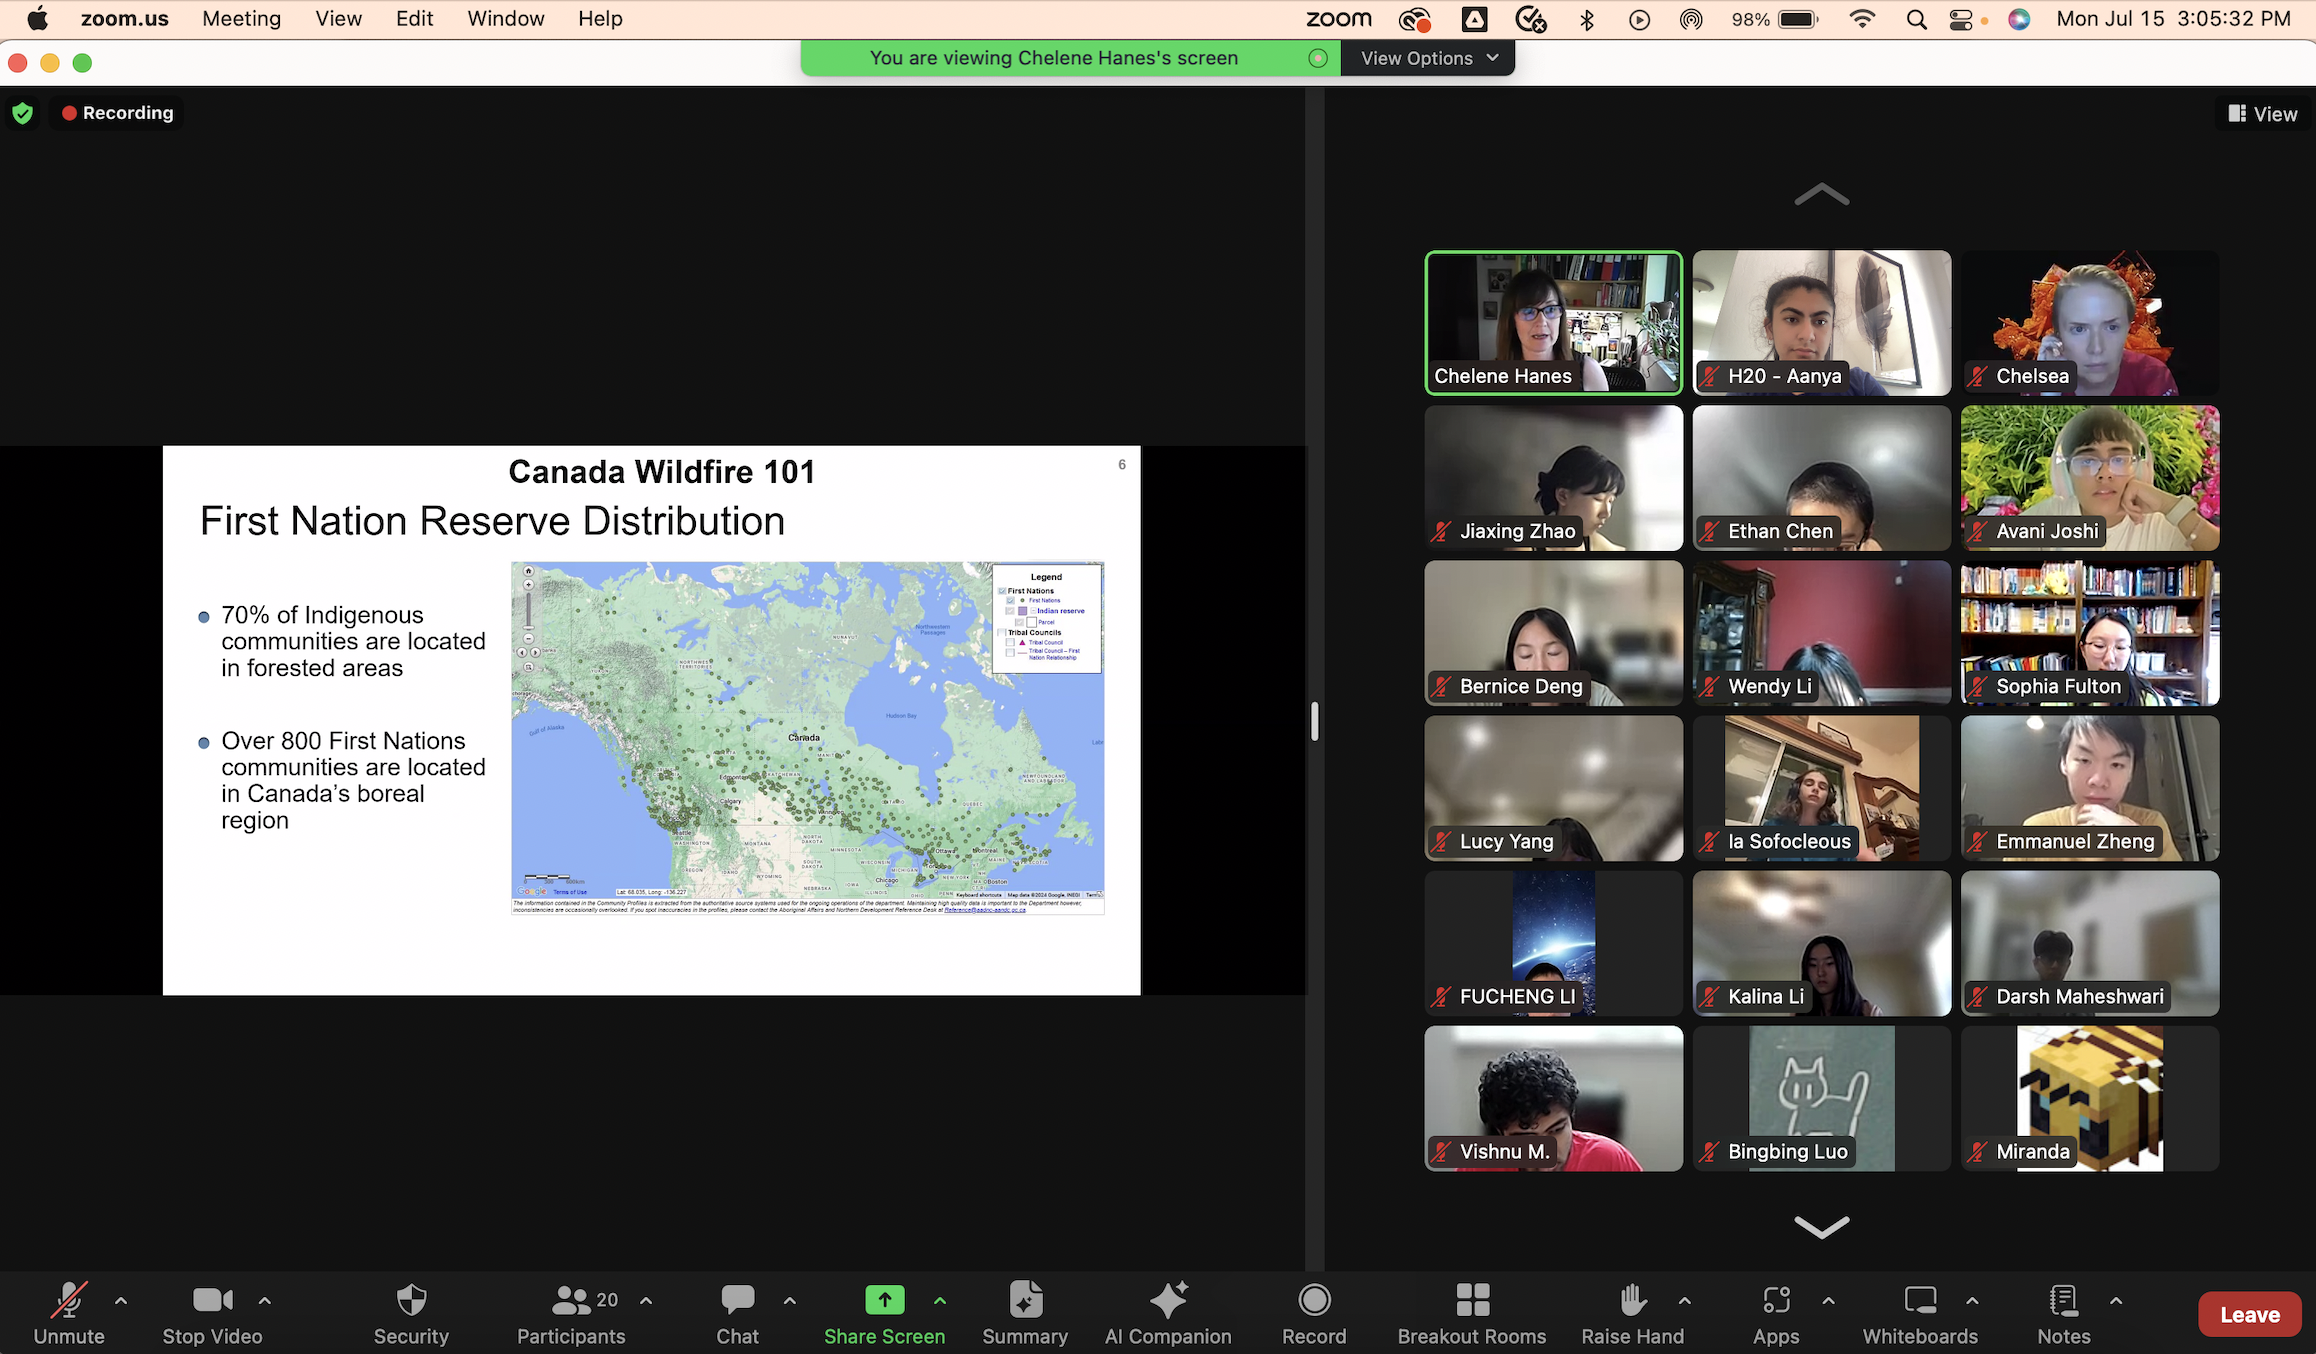2316x1354 pixels.
Task: Toggle Stop Video camera
Action: click(212, 1301)
